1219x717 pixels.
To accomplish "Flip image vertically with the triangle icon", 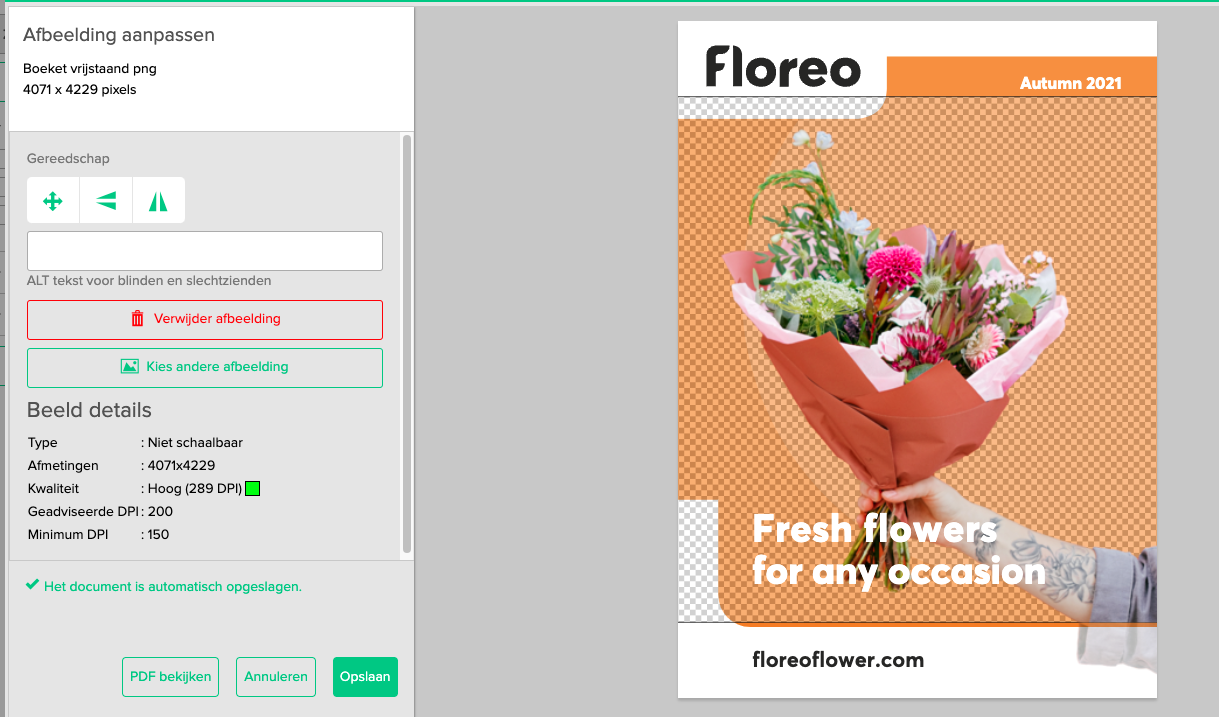I will pos(106,201).
